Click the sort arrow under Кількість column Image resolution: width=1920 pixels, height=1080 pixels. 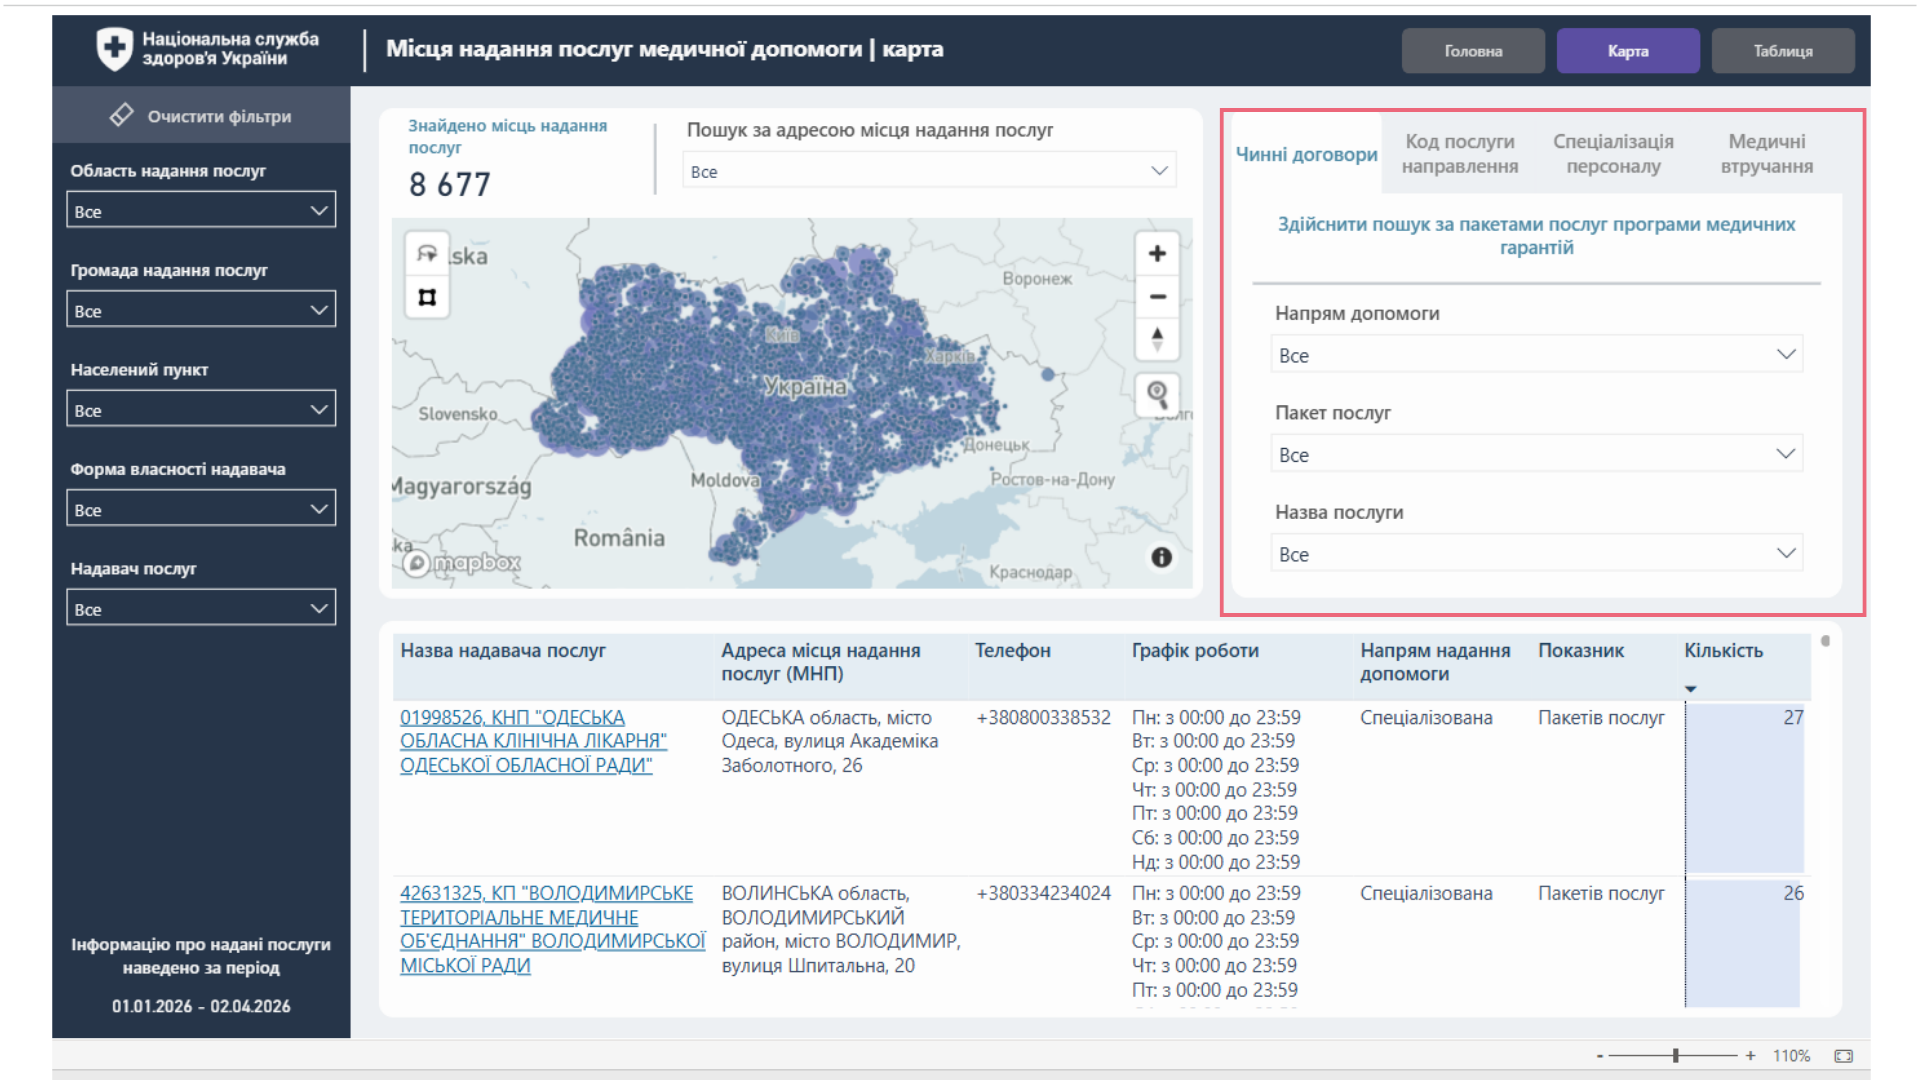pos(1691,689)
